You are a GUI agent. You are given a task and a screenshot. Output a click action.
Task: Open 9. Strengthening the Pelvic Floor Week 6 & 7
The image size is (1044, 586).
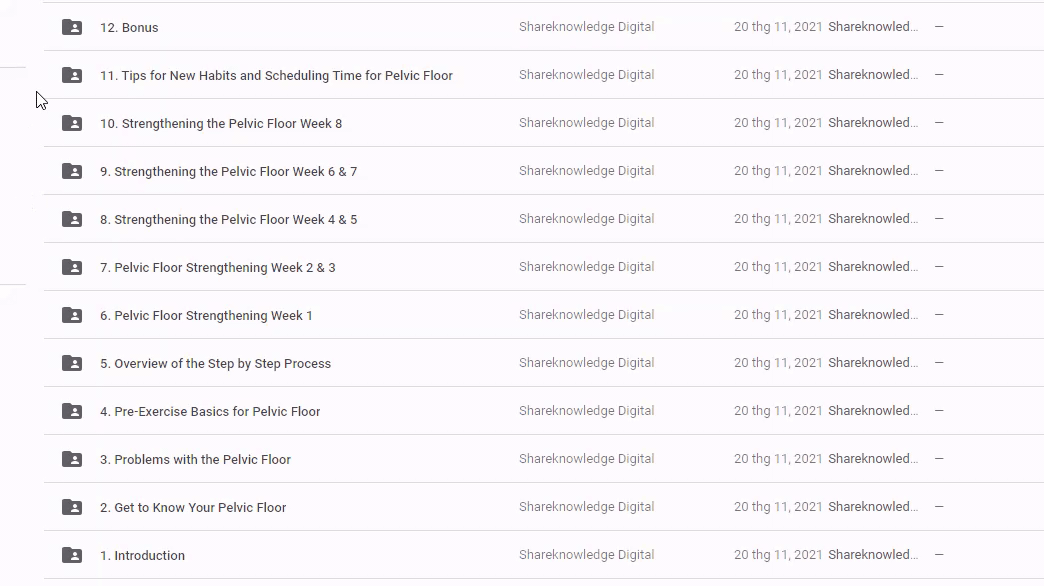click(228, 171)
